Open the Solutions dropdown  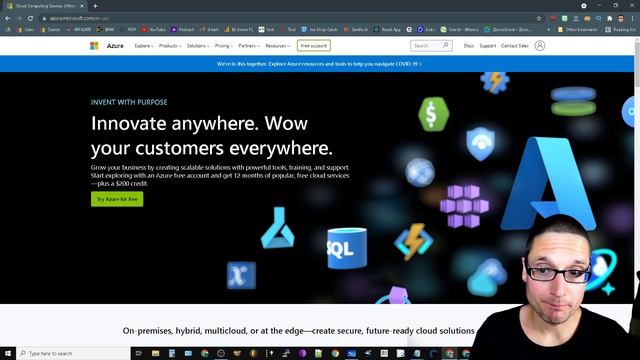tap(198, 46)
